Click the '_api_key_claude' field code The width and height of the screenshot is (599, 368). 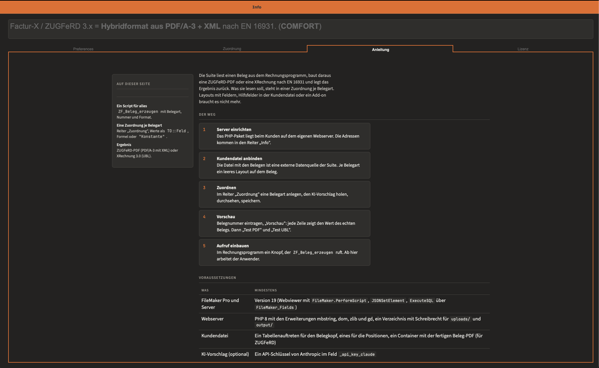358,355
